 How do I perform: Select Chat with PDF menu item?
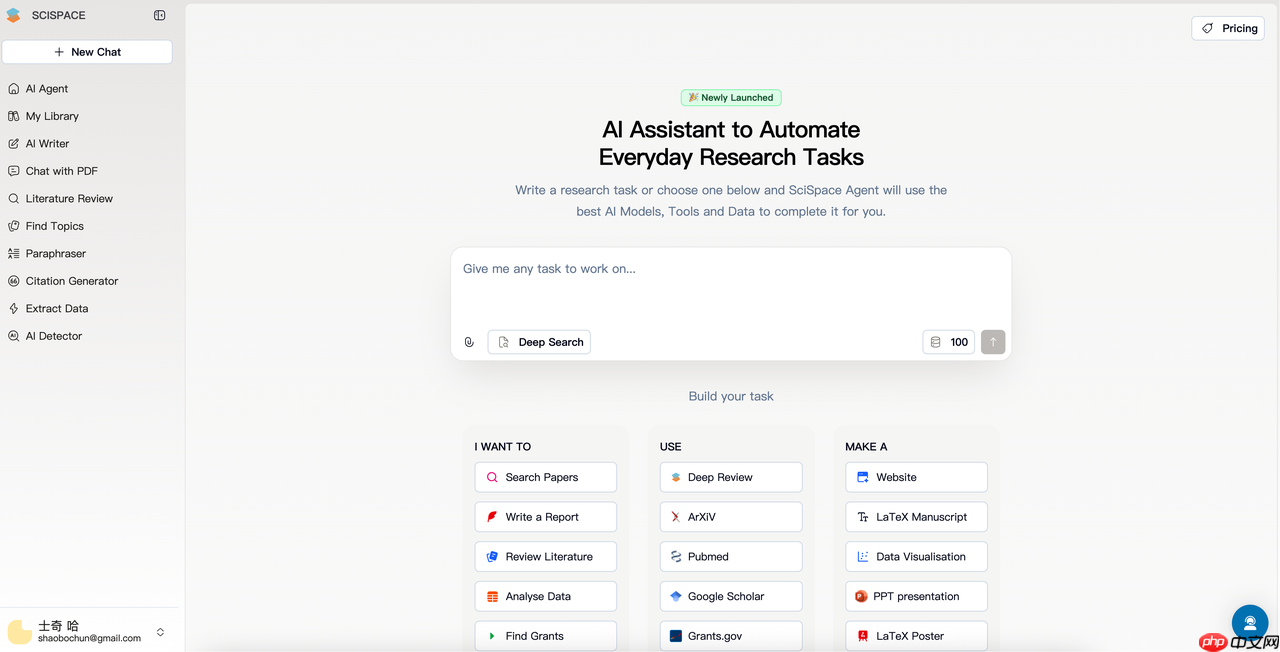(x=61, y=171)
